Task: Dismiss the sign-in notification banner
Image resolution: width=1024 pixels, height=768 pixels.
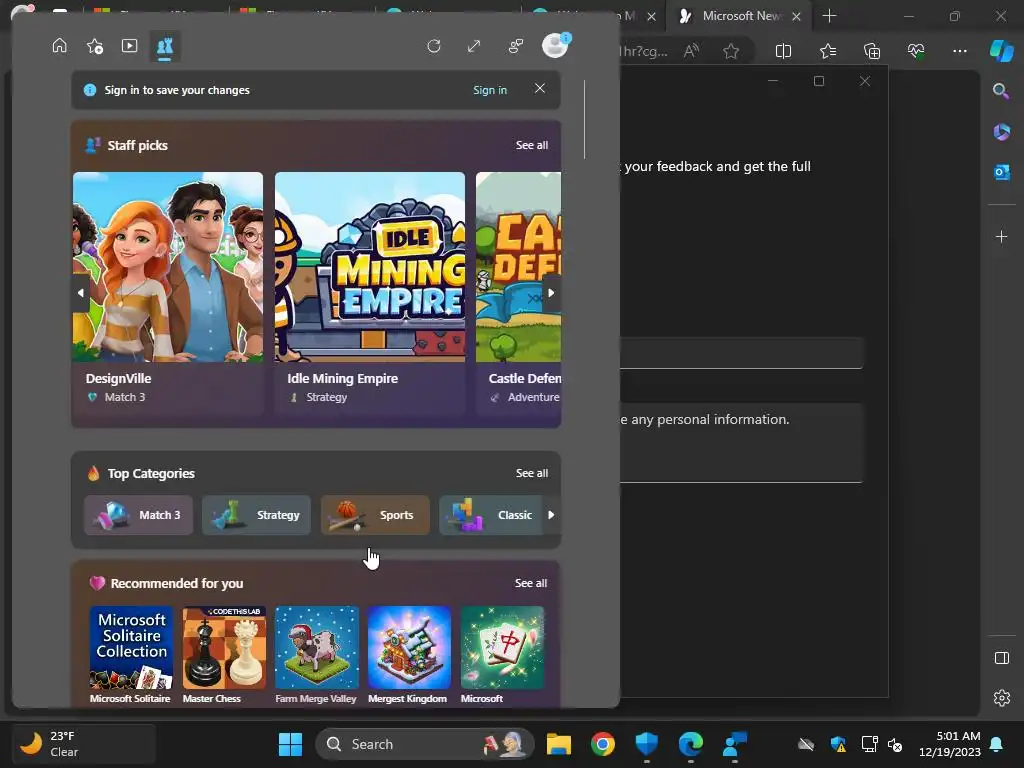Action: click(539, 88)
